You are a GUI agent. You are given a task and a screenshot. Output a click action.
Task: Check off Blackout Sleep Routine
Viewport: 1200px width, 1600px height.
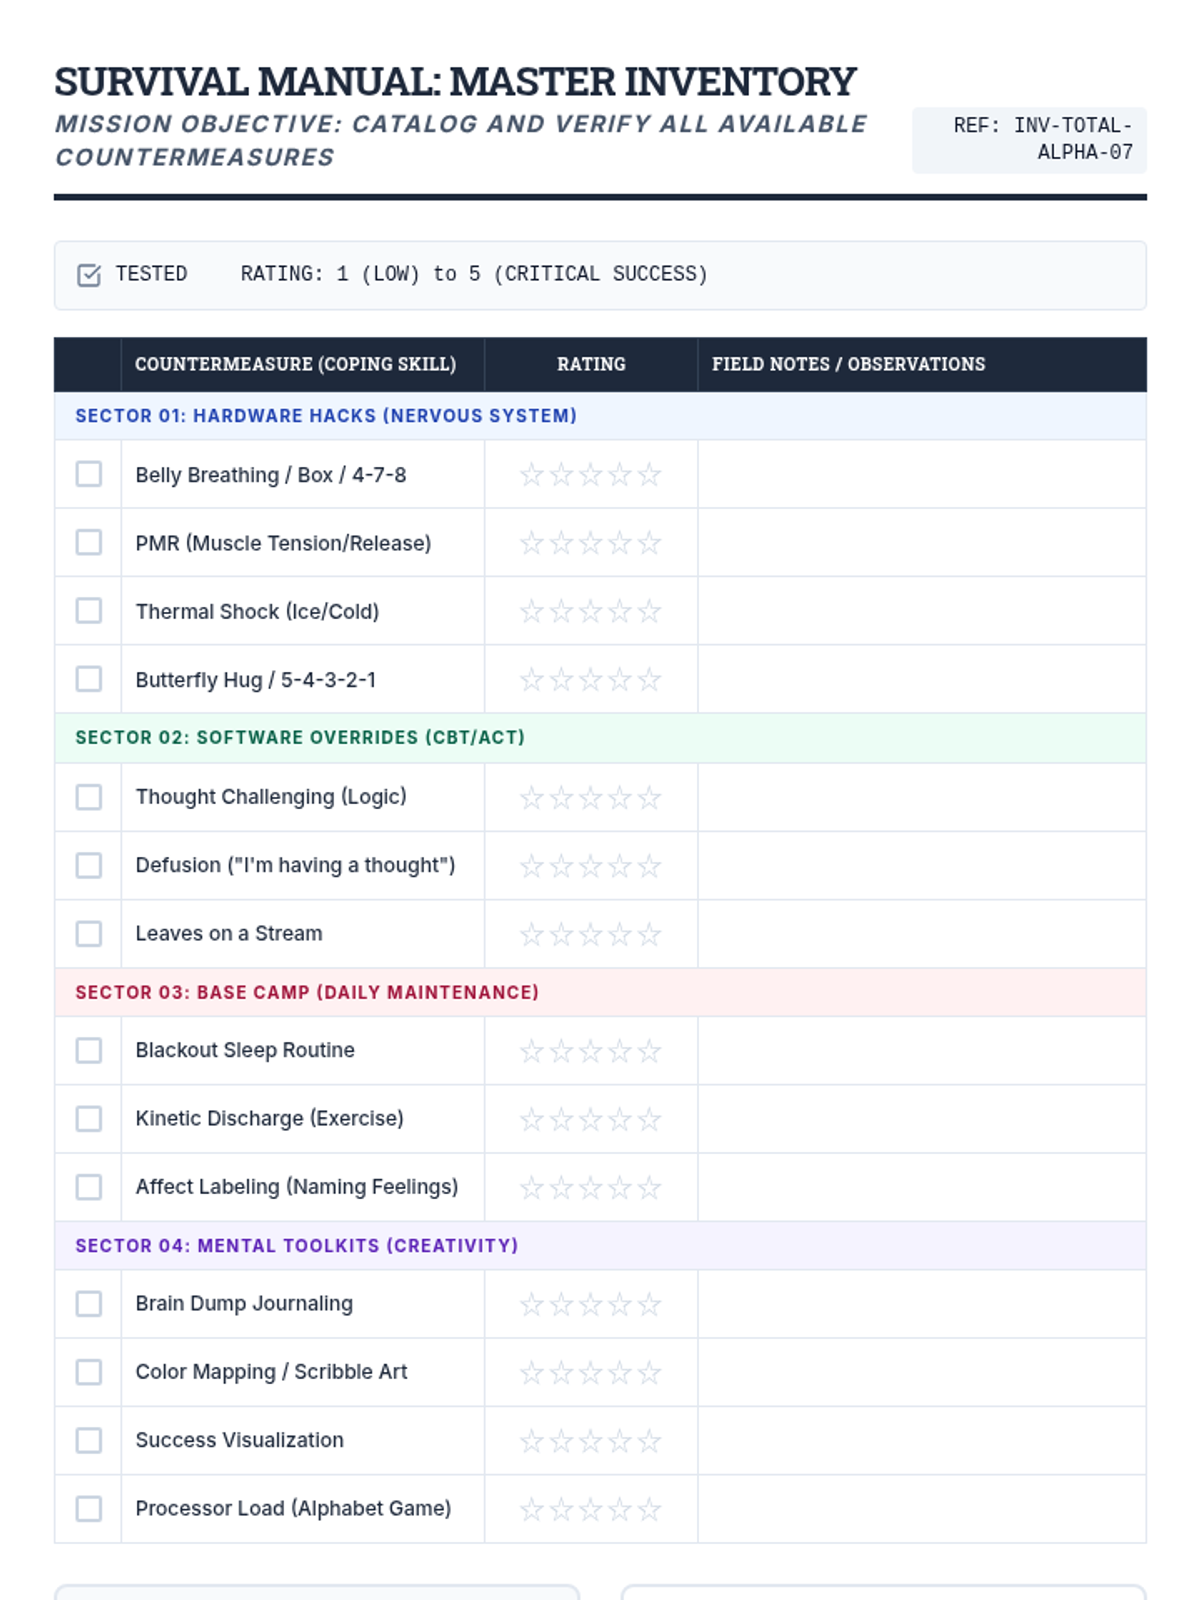pyautogui.click(x=89, y=1050)
